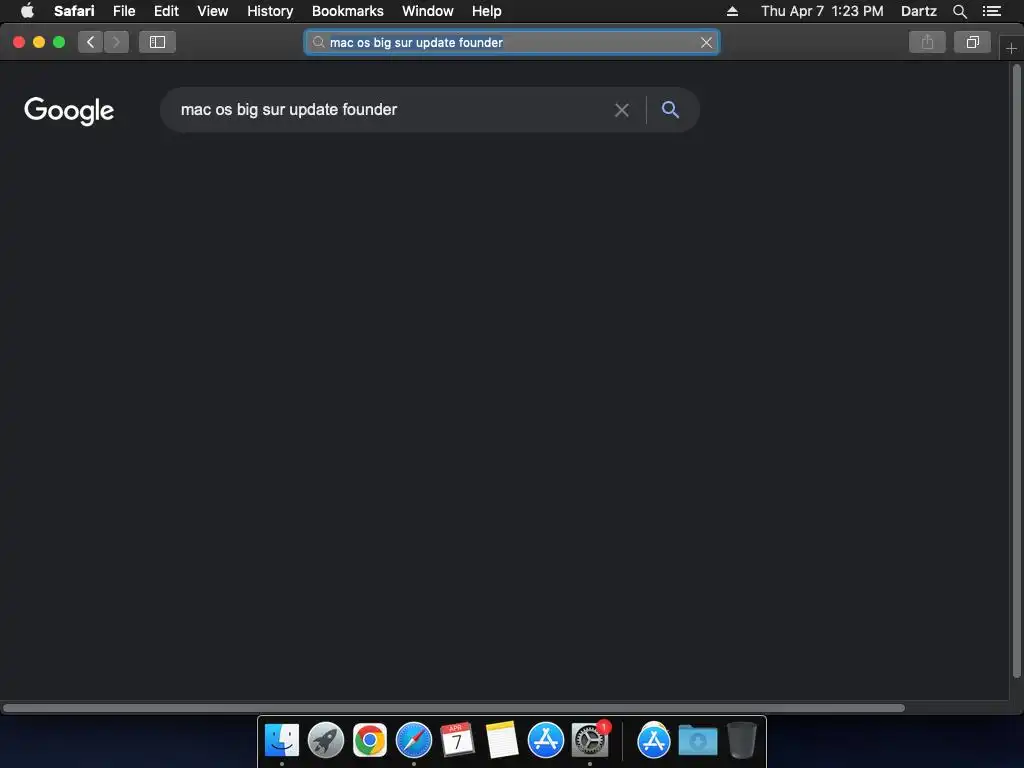Open Finder from the Dock

tap(281, 740)
